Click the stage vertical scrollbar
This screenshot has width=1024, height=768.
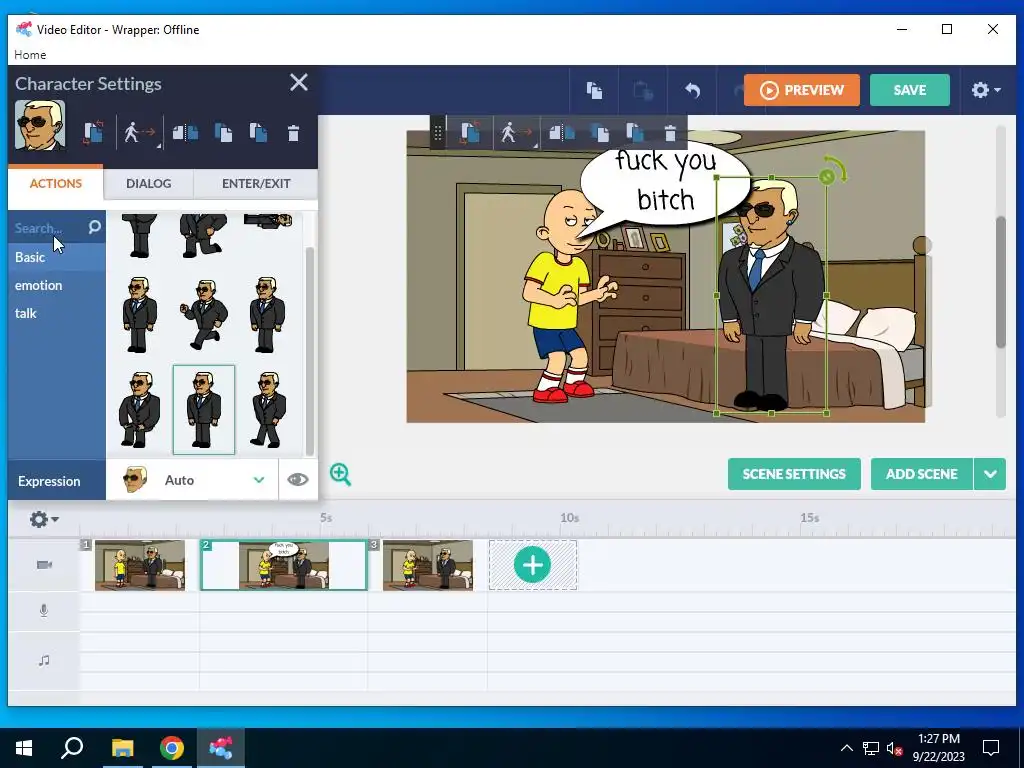[x=1000, y=281]
